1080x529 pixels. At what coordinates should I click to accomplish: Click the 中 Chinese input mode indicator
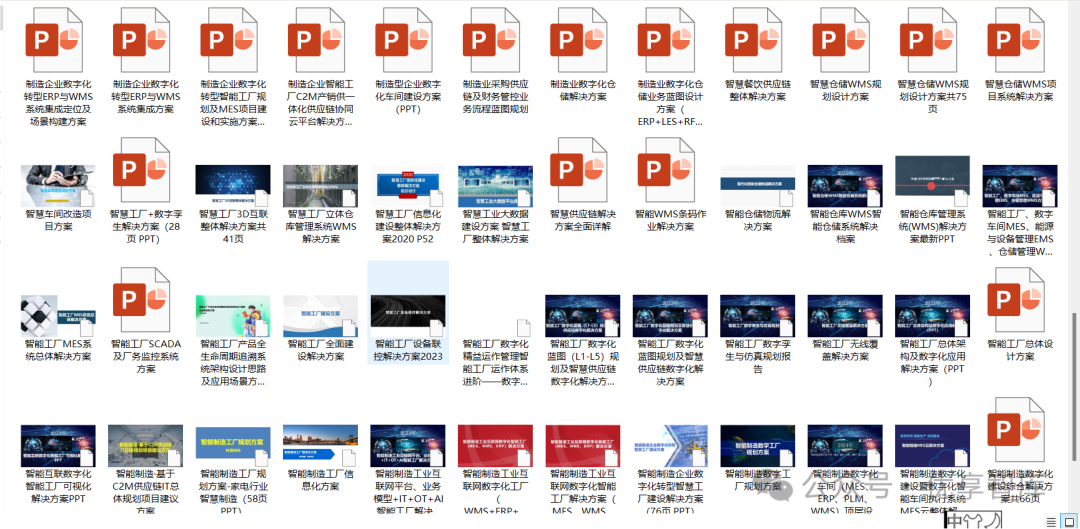pos(954,521)
